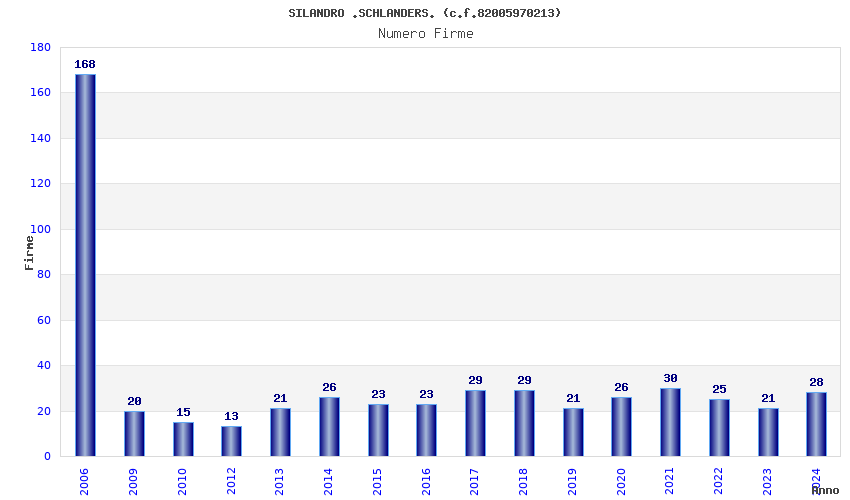
Task: Click the value label 13
Action: coord(231,416)
